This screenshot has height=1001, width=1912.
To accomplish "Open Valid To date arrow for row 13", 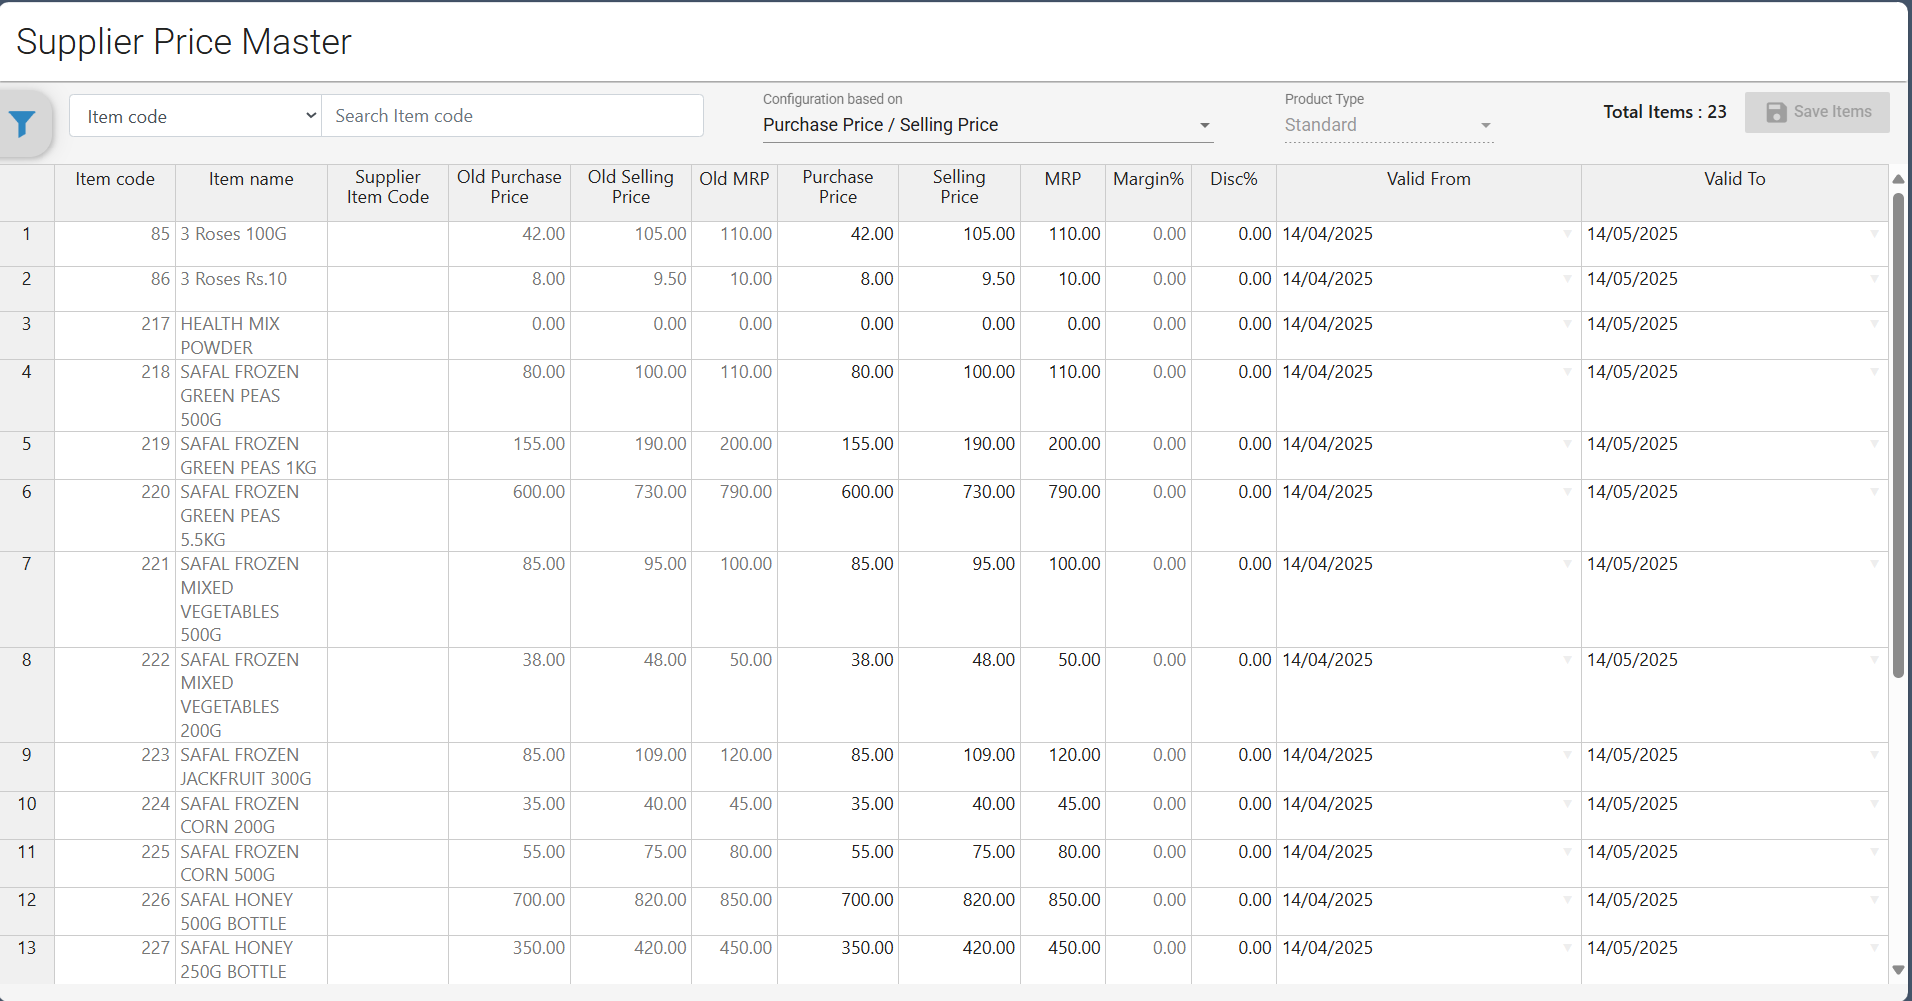I will tap(1874, 948).
